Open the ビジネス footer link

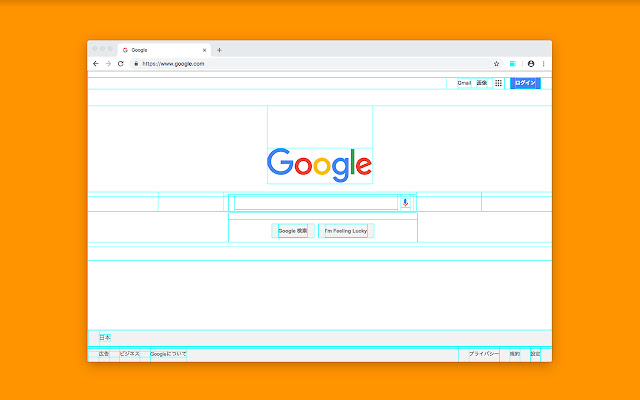point(129,354)
